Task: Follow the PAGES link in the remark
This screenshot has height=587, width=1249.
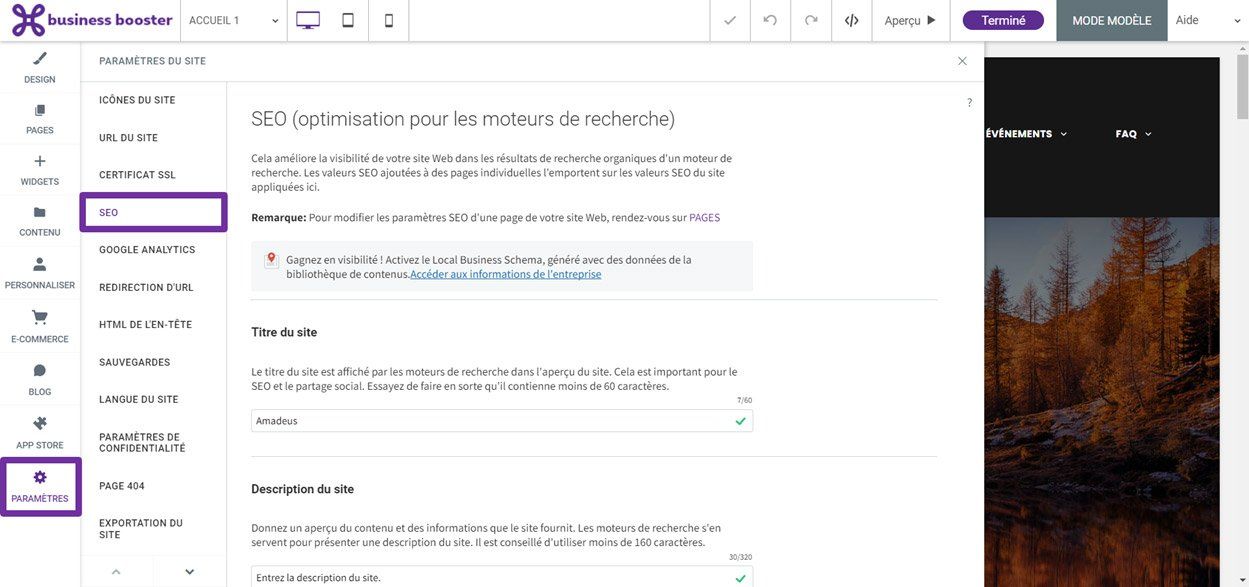Action: 704,217
